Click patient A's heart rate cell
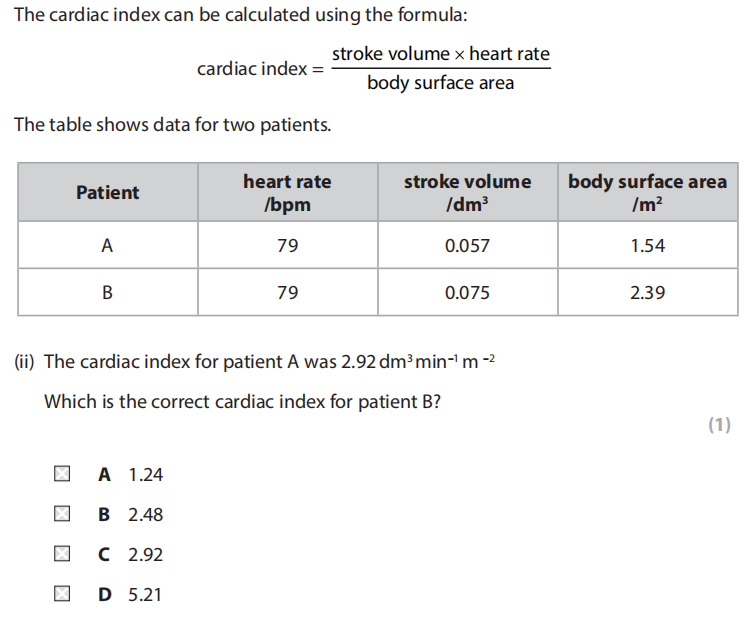 (287, 246)
